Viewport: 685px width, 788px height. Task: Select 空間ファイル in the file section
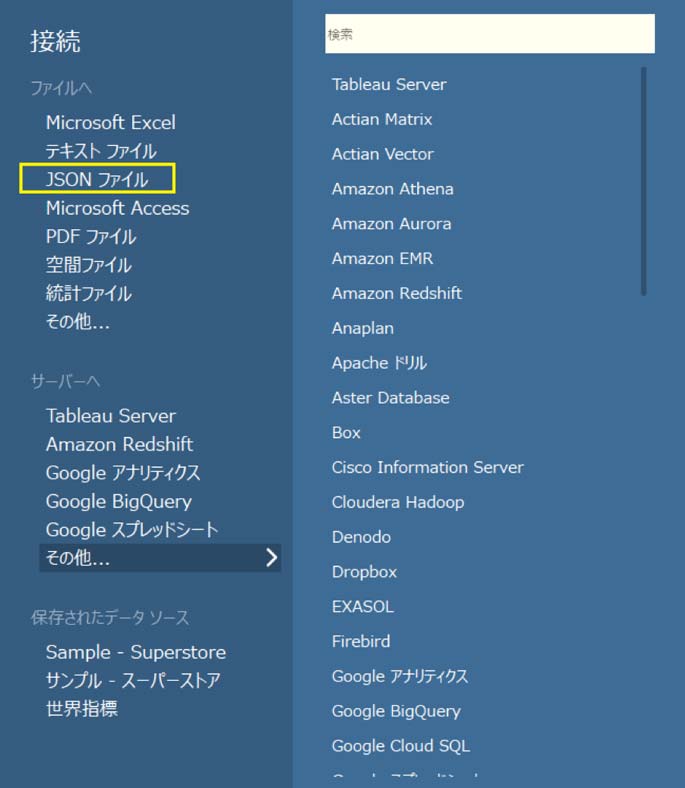pos(89,265)
